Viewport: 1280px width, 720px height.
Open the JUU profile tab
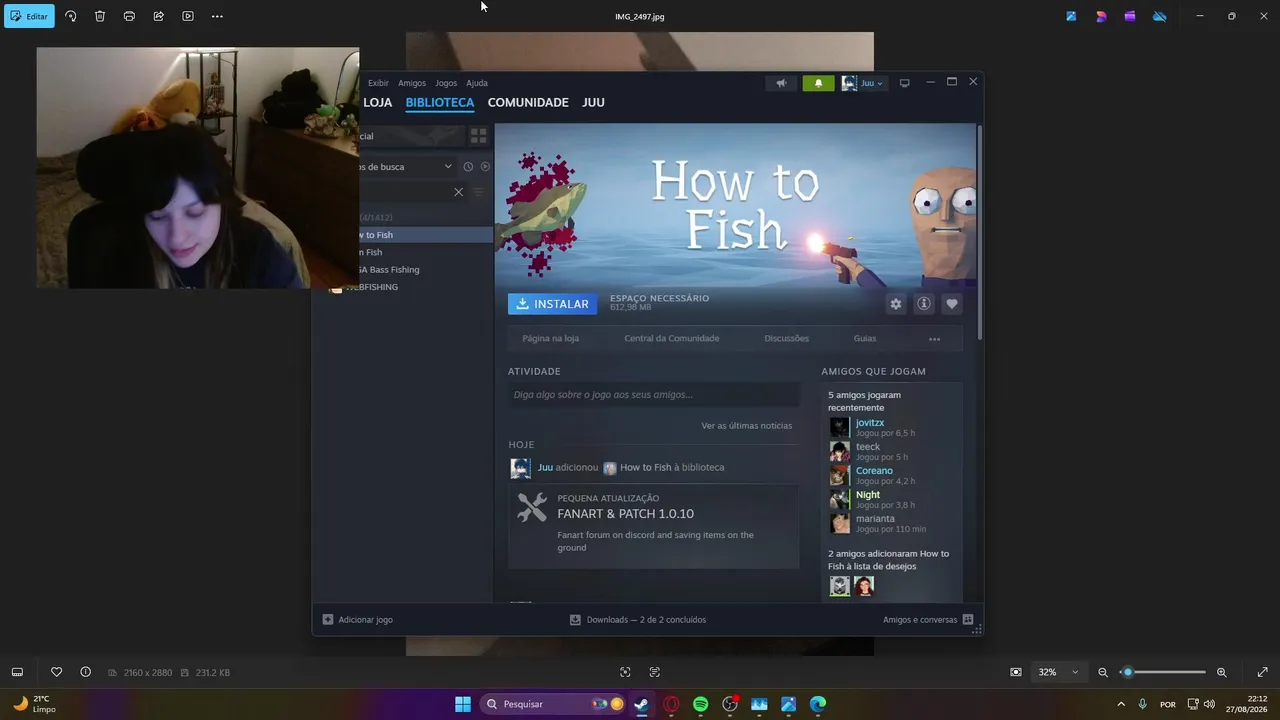[x=593, y=102]
